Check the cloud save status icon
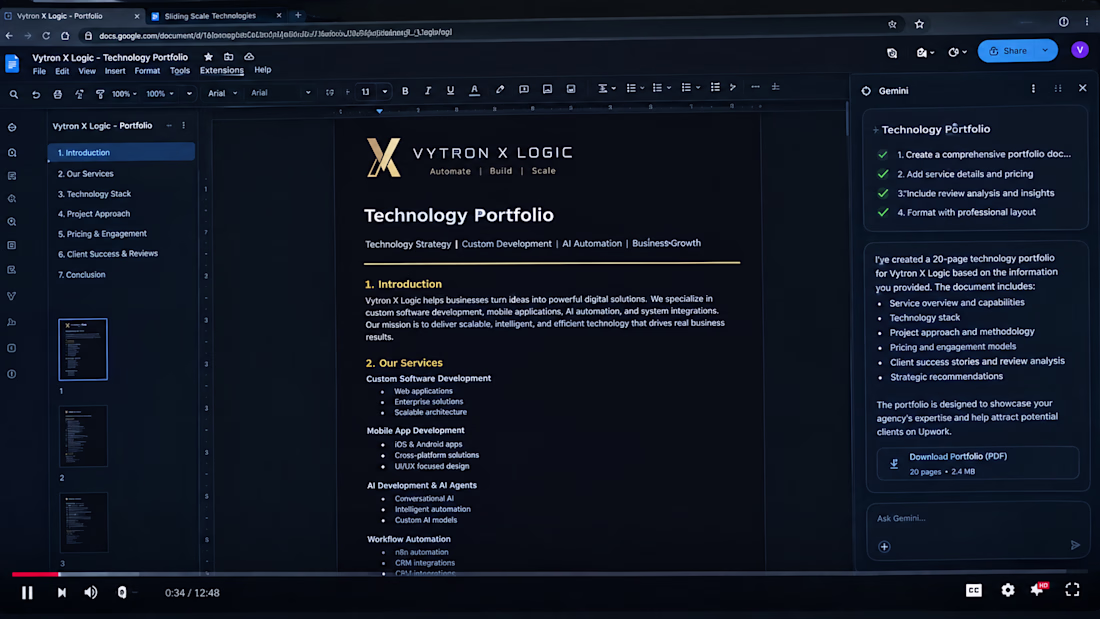 click(249, 57)
